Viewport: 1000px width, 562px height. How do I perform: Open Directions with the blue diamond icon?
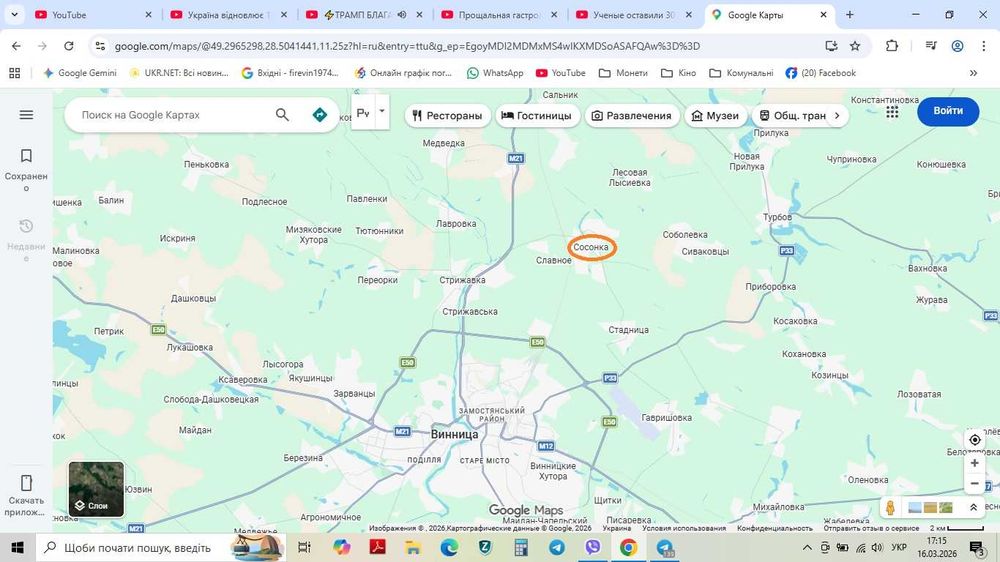pyautogui.click(x=320, y=115)
